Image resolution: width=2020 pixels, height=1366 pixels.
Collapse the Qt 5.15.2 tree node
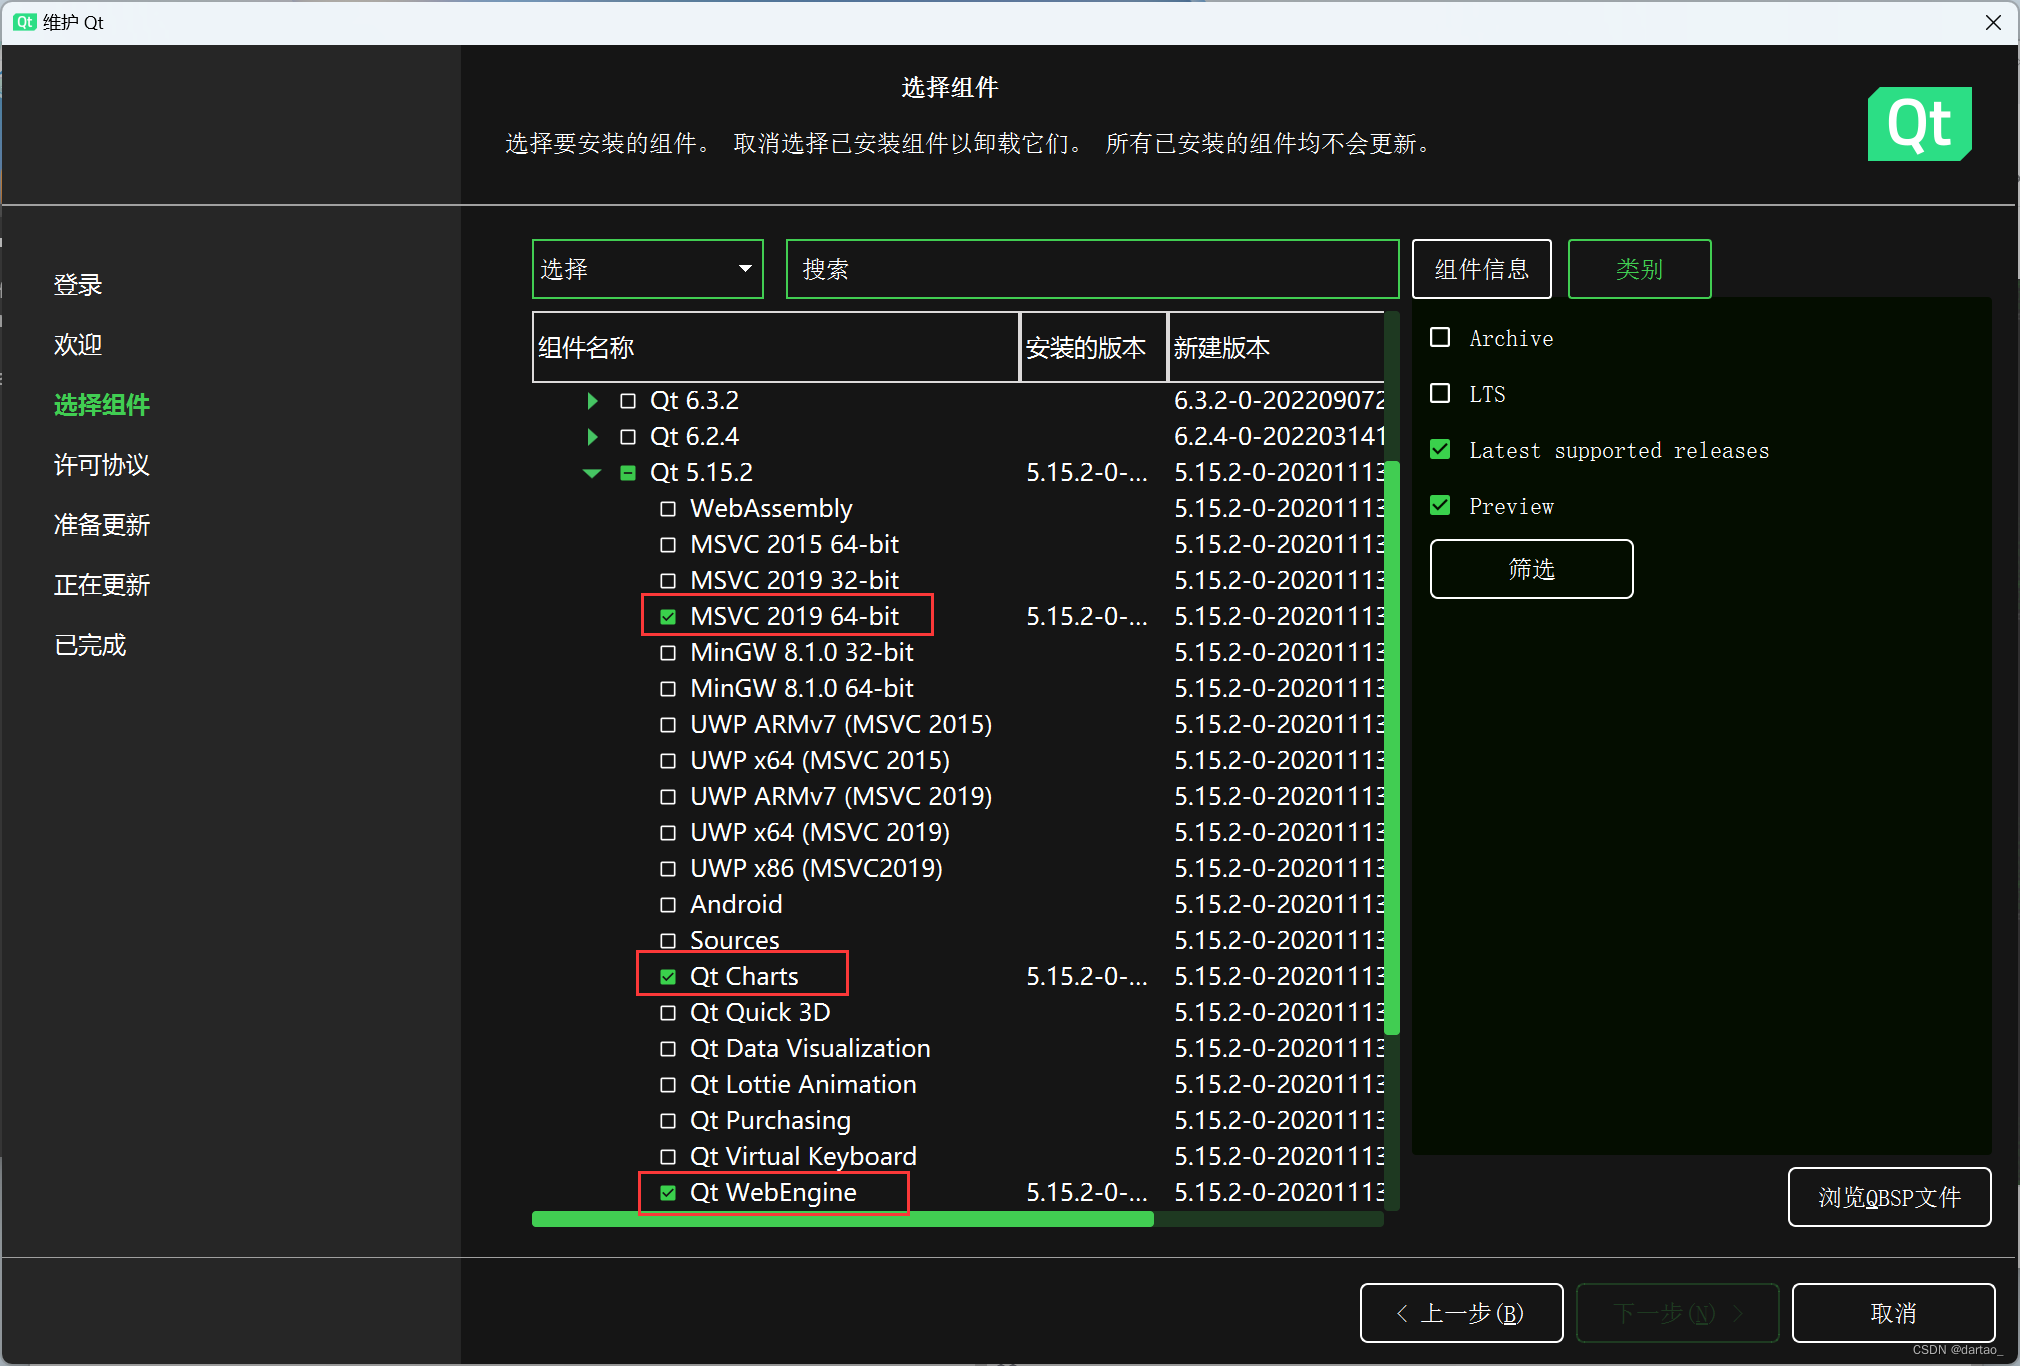click(x=592, y=473)
